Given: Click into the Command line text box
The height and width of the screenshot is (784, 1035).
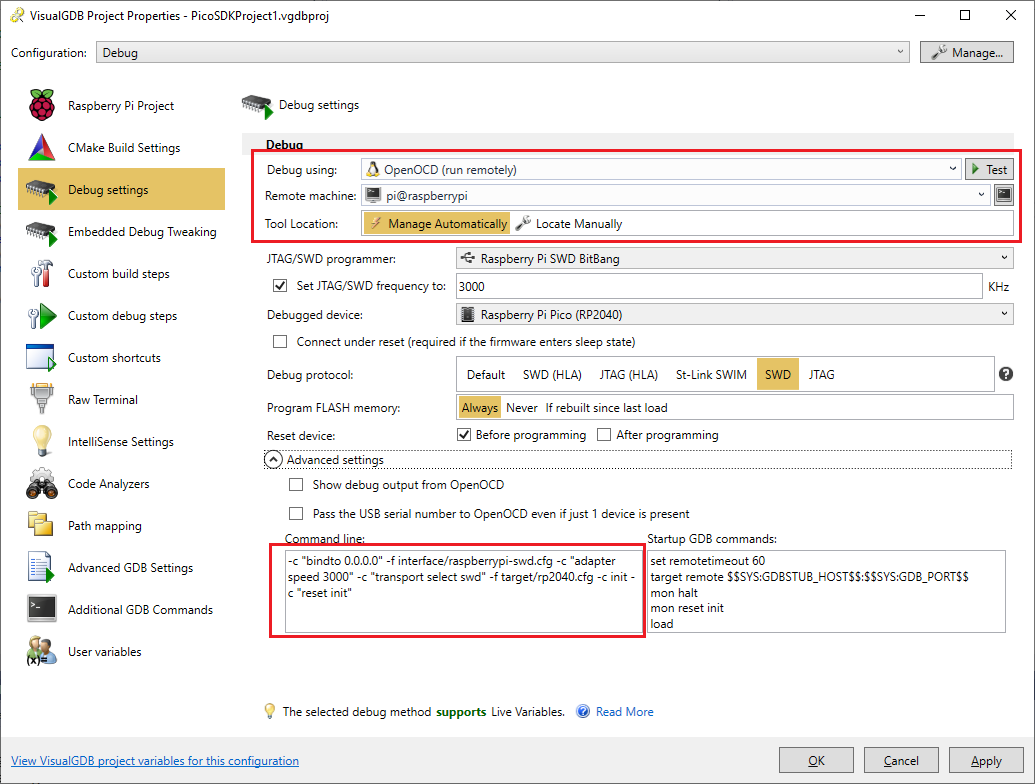Looking at the screenshot, I should tap(463, 591).
